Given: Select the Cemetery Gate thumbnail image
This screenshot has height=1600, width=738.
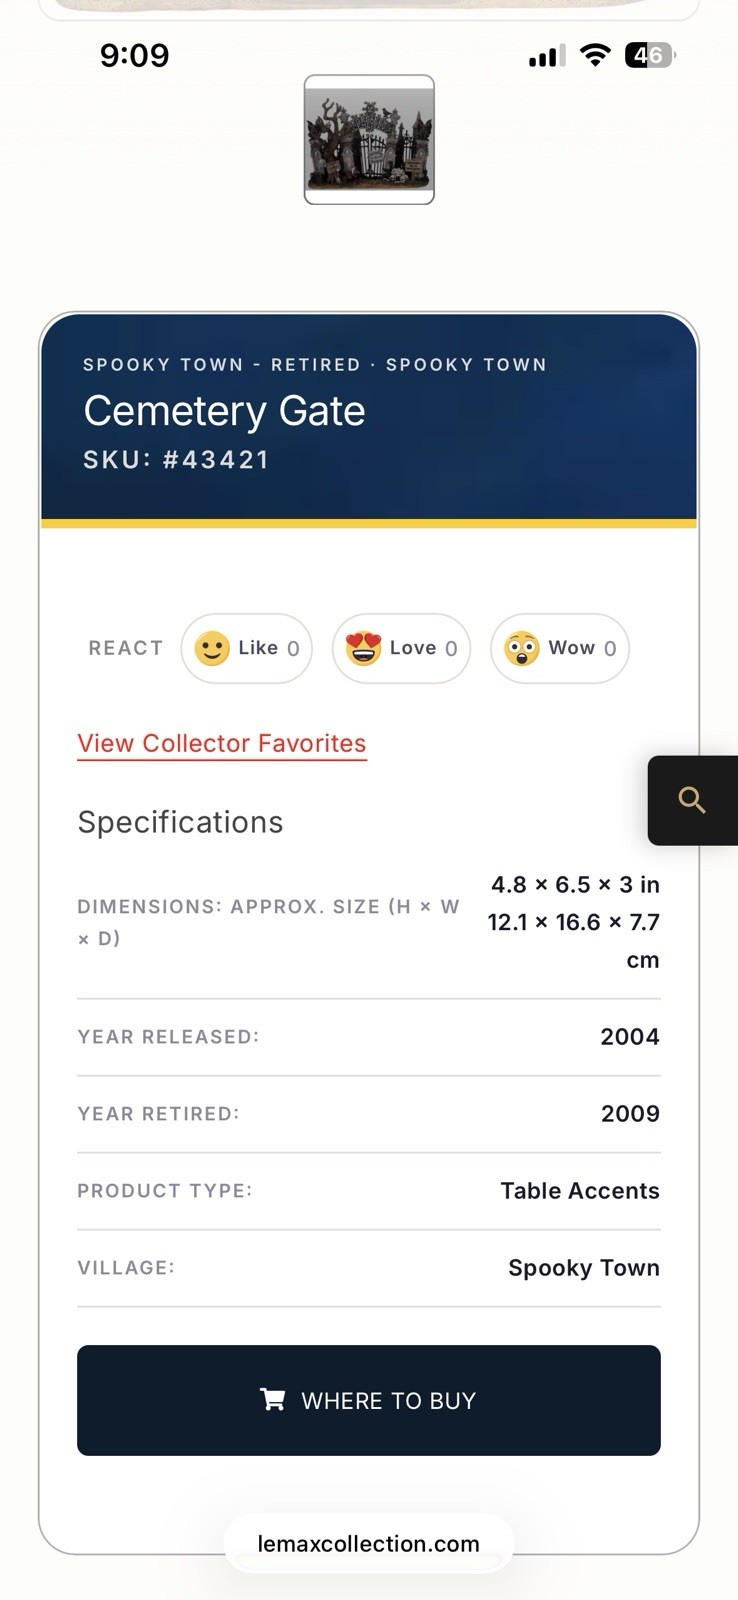Looking at the screenshot, I should pos(369,140).
